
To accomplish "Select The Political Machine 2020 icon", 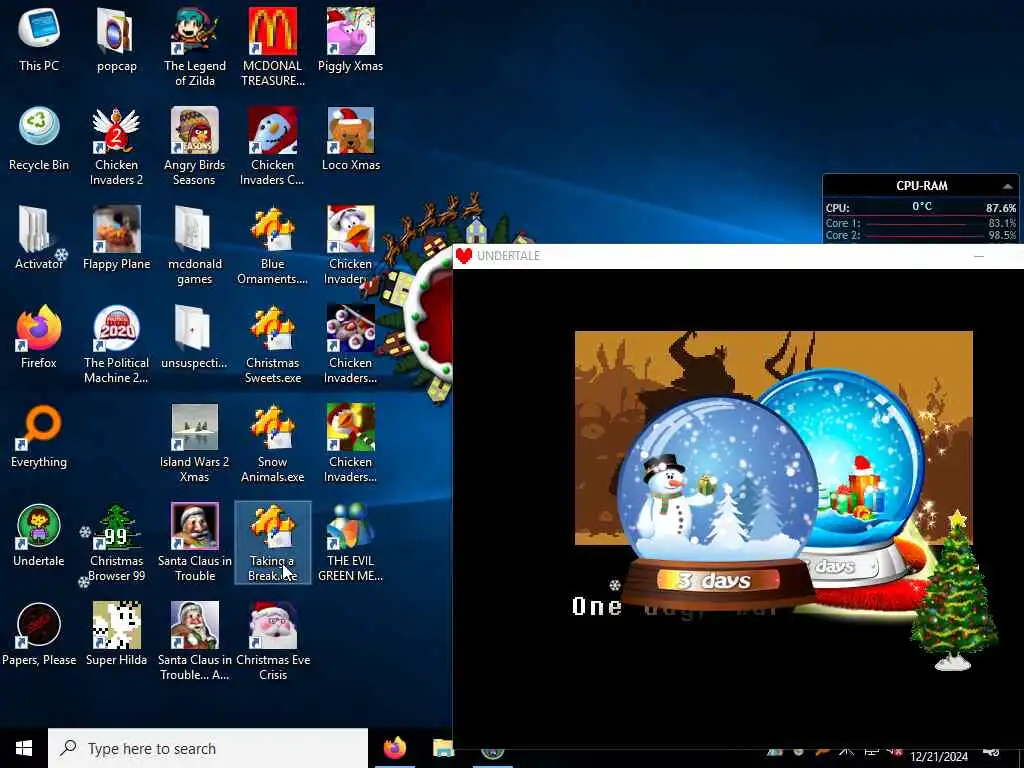I will 116,345.
